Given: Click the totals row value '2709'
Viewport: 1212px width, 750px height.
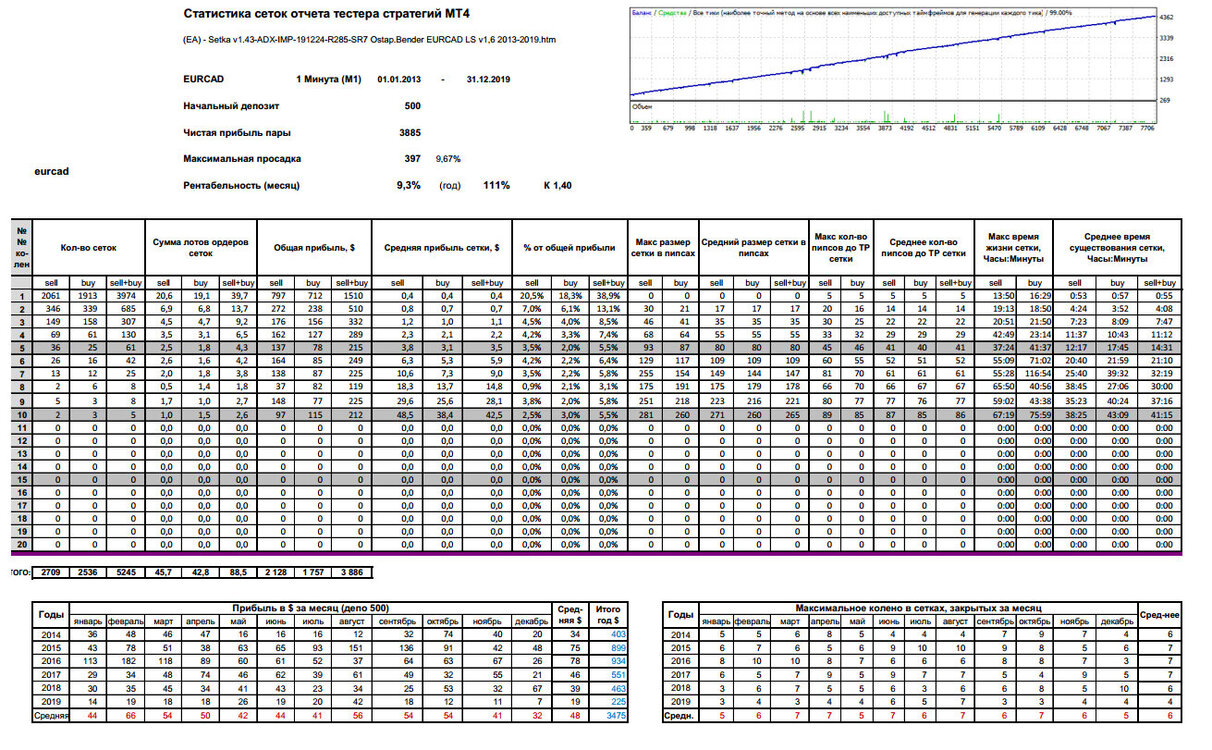Looking at the screenshot, I should coord(50,573).
